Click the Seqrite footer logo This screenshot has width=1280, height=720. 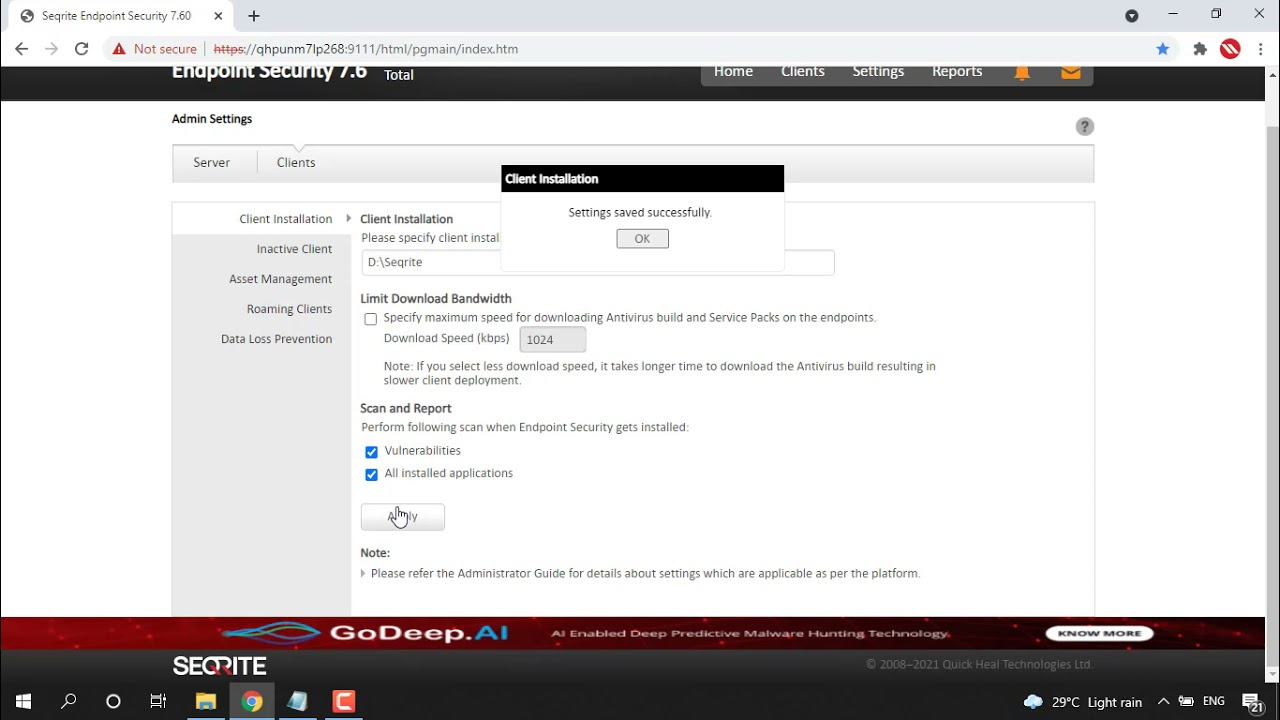tap(219, 666)
